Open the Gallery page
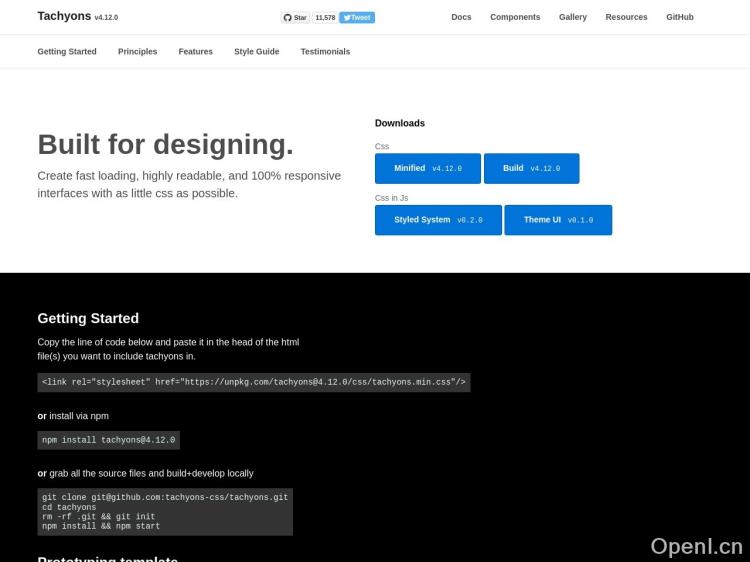 (x=573, y=17)
